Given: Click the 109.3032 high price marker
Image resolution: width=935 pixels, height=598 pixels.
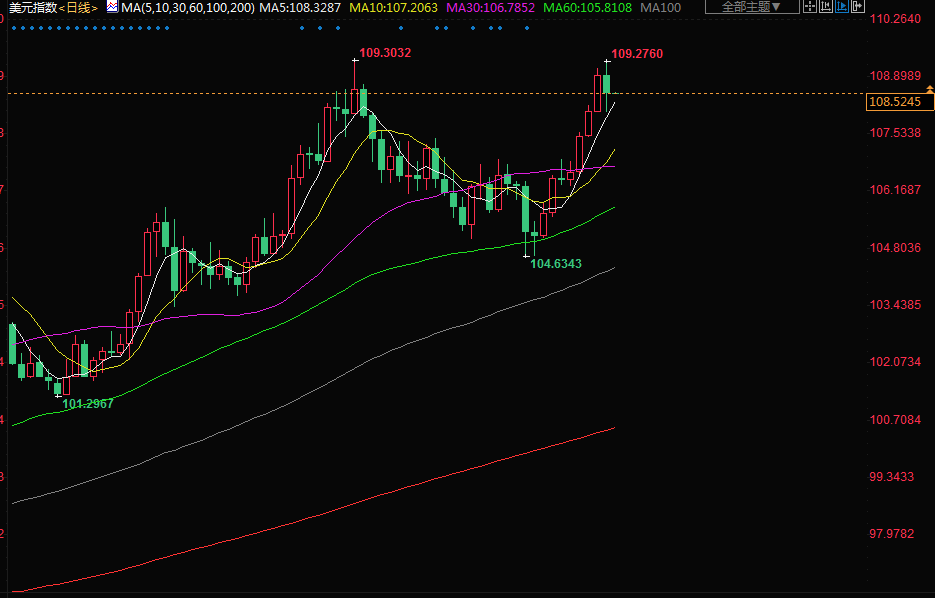Looking at the screenshot, I should [x=385, y=52].
